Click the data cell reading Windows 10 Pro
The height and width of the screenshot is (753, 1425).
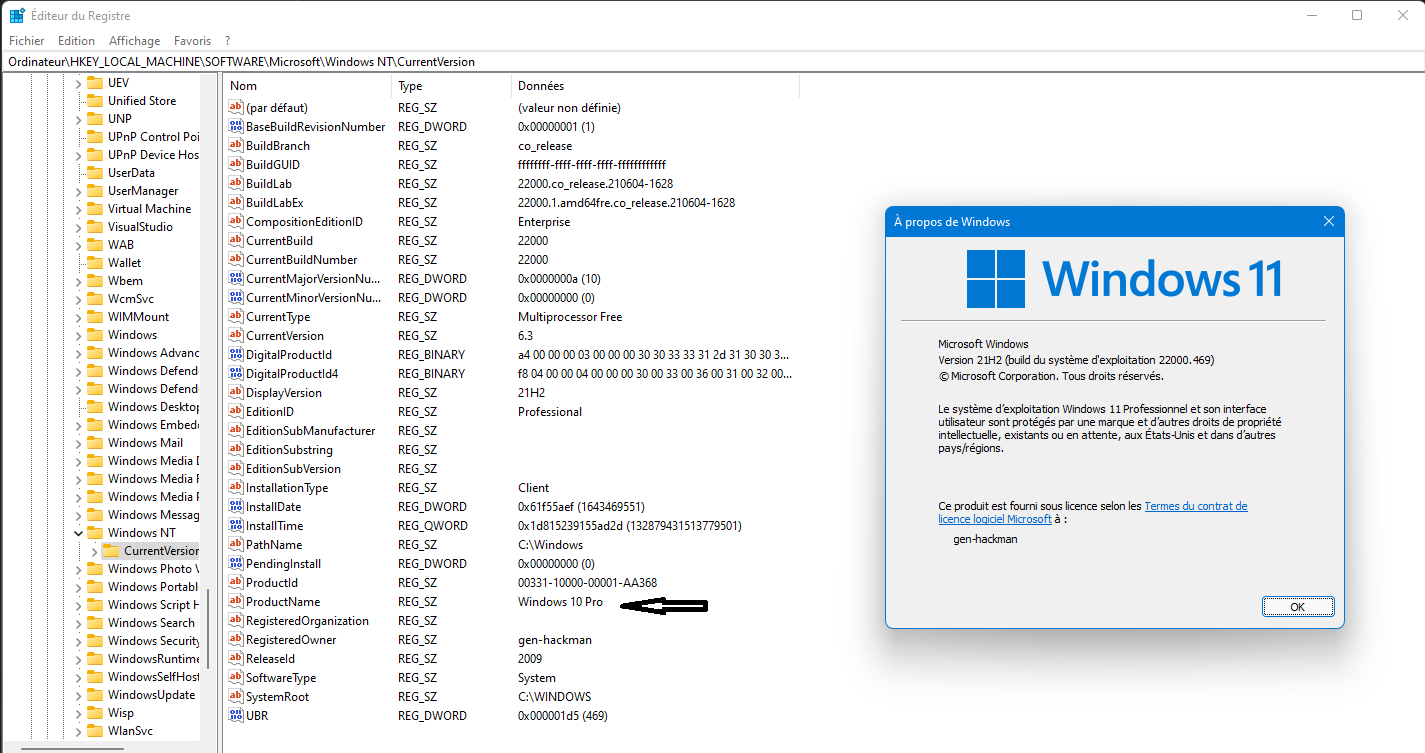pos(560,602)
